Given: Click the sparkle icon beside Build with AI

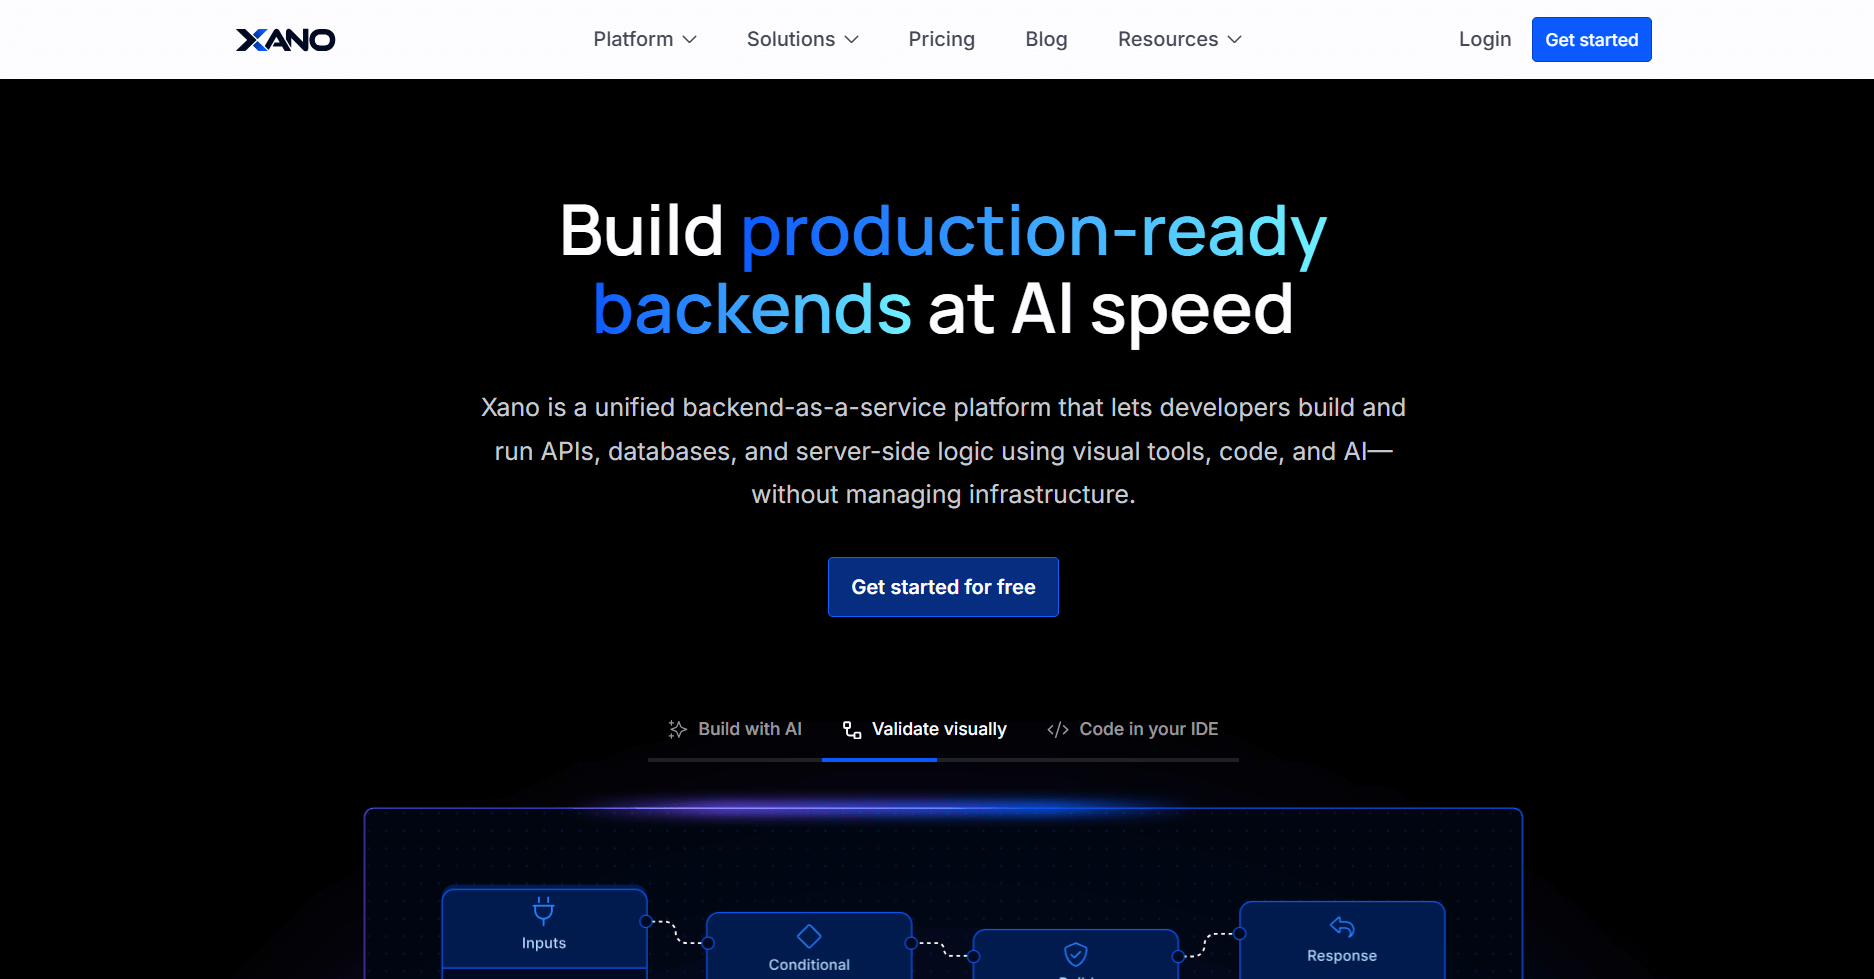Looking at the screenshot, I should click(677, 729).
